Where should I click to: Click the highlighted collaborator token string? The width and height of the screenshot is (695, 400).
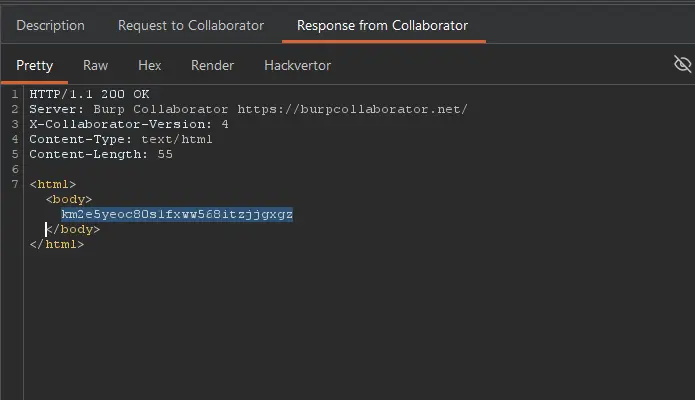[176, 215]
